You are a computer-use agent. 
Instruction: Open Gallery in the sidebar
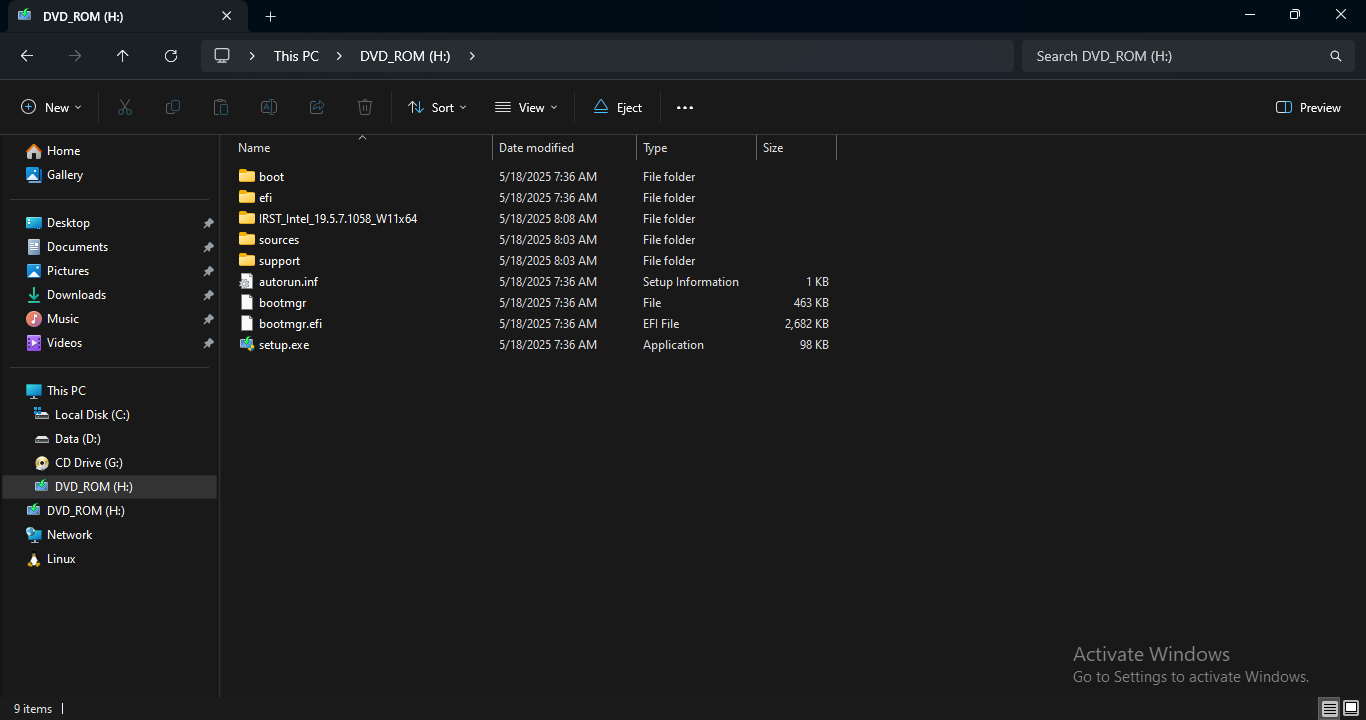[x=65, y=174]
